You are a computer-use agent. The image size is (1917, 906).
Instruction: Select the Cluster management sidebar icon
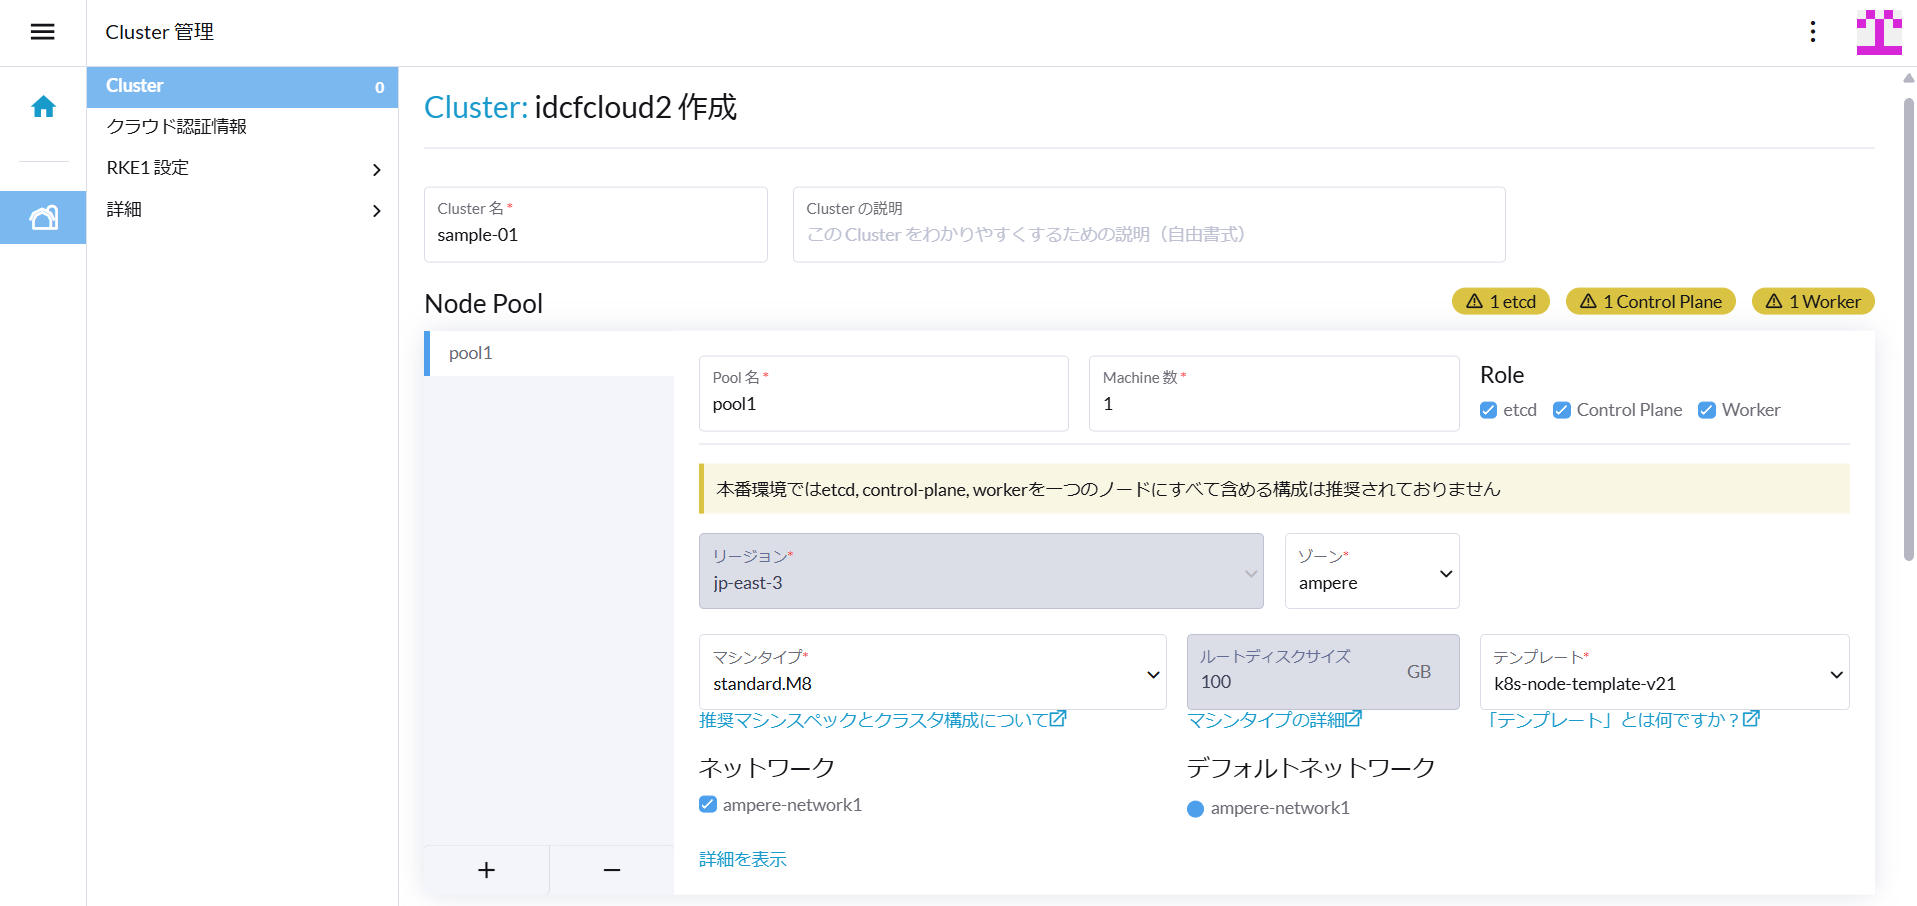43,217
